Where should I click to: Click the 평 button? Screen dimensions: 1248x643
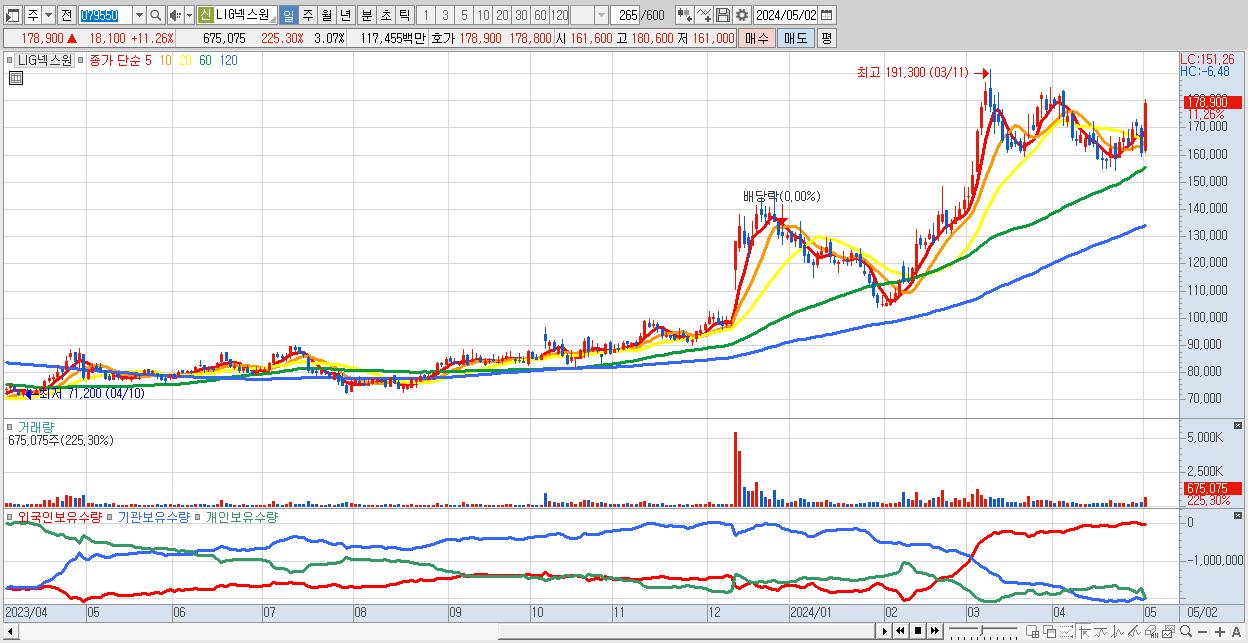[x=826, y=38]
